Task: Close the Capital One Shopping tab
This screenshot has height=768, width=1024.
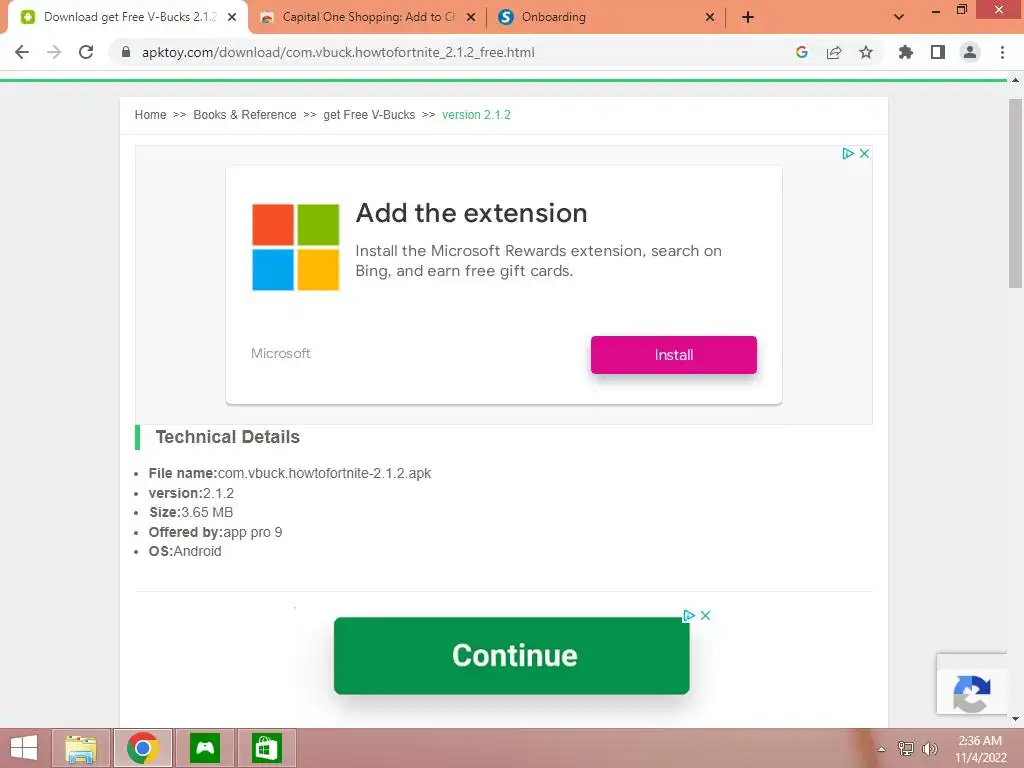Action: coord(471,17)
